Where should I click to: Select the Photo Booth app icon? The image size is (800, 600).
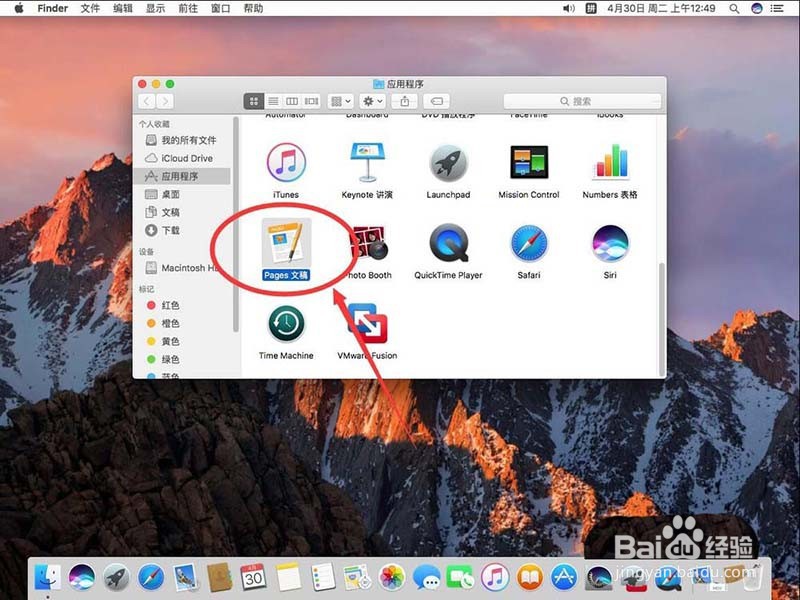pos(371,243)
